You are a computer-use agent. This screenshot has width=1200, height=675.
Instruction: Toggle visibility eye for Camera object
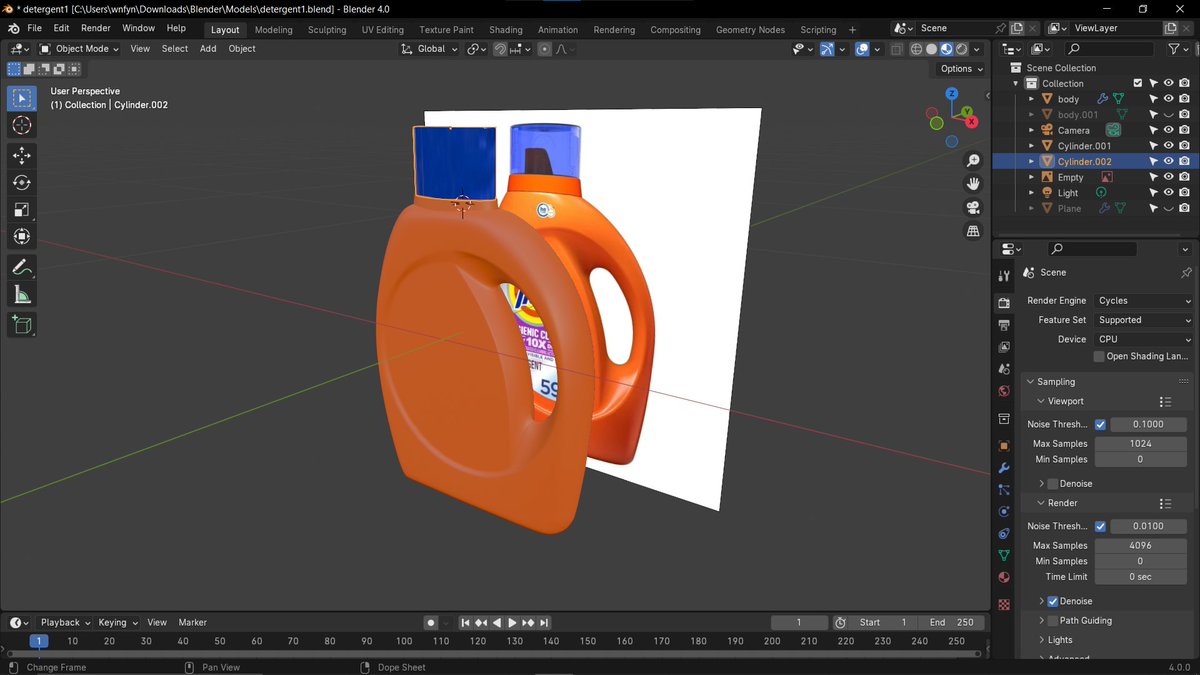click(1168, 130)
